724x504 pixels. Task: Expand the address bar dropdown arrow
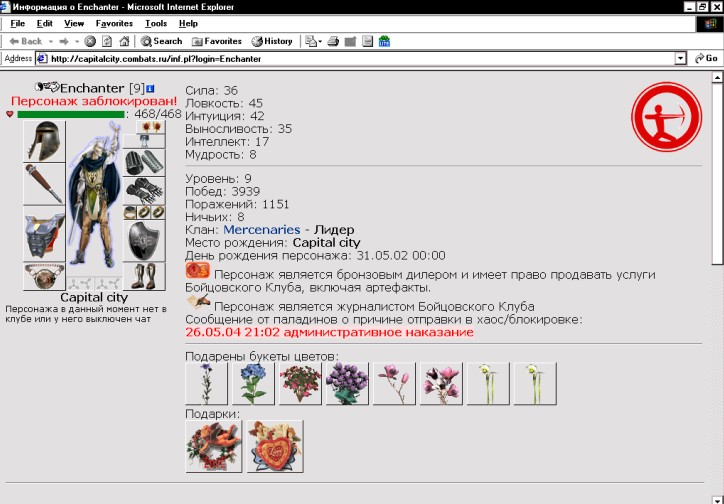681,59
